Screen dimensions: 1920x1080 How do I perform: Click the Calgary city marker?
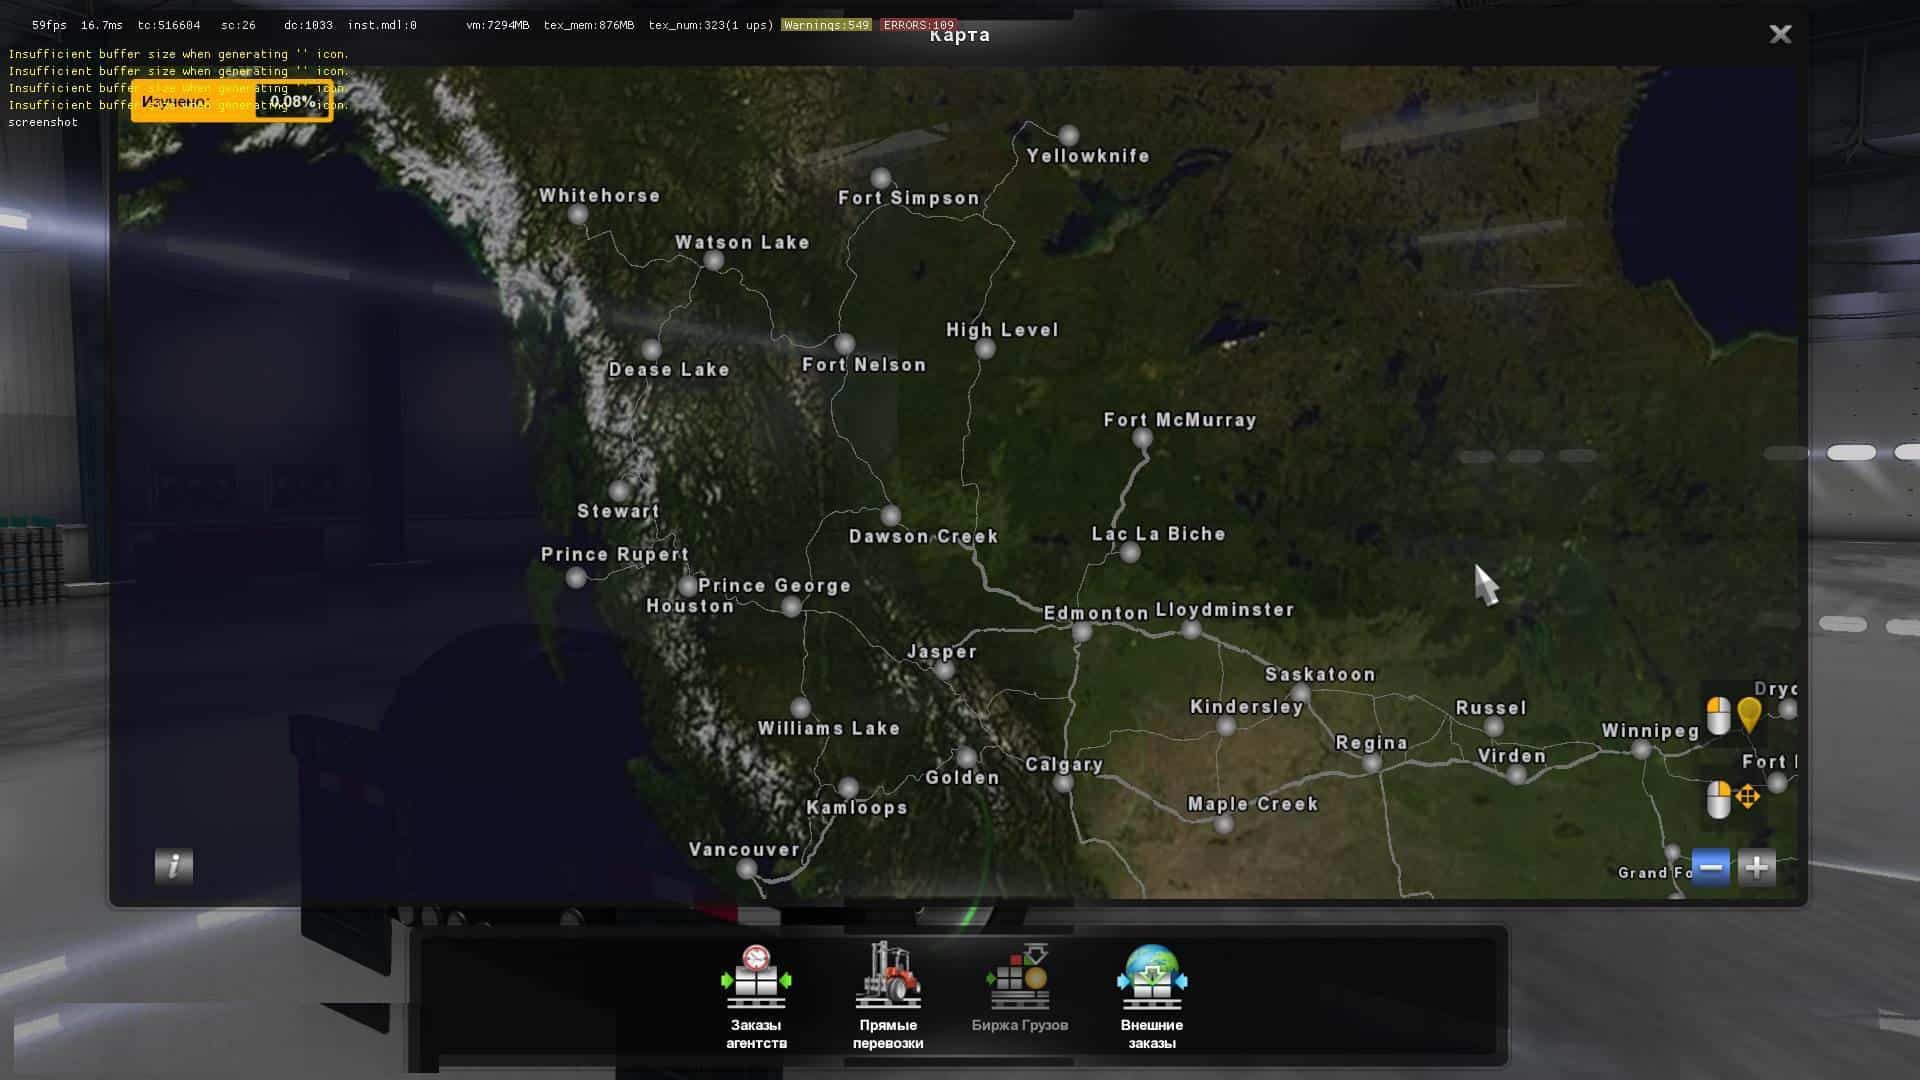tap(1064, 783)
